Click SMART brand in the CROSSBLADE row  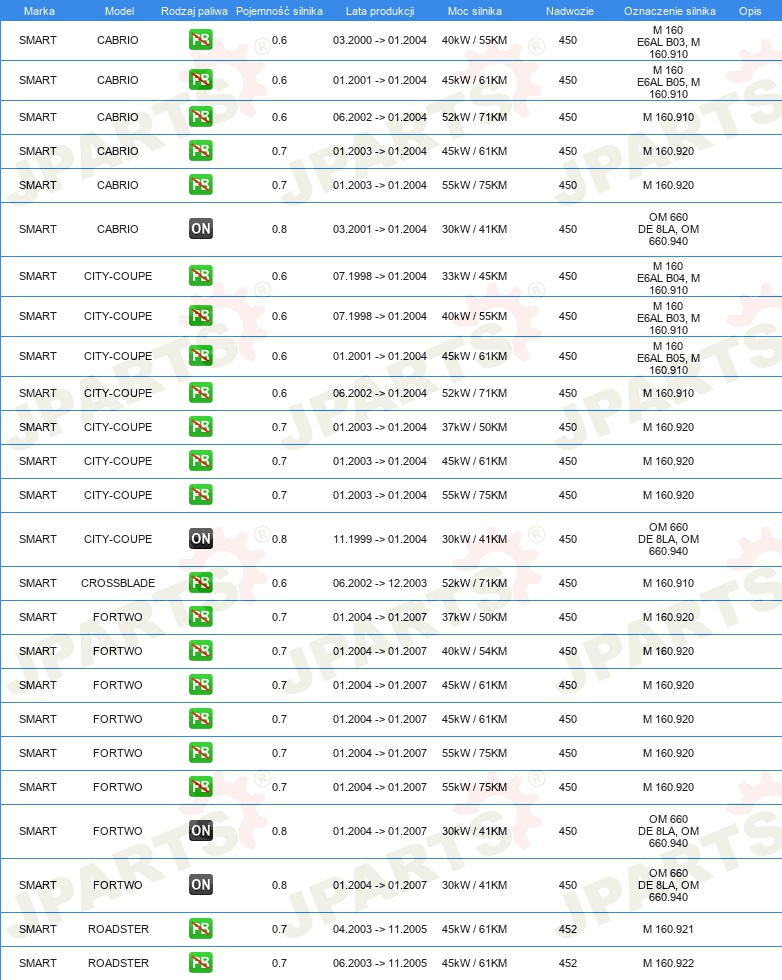(38, 583)
